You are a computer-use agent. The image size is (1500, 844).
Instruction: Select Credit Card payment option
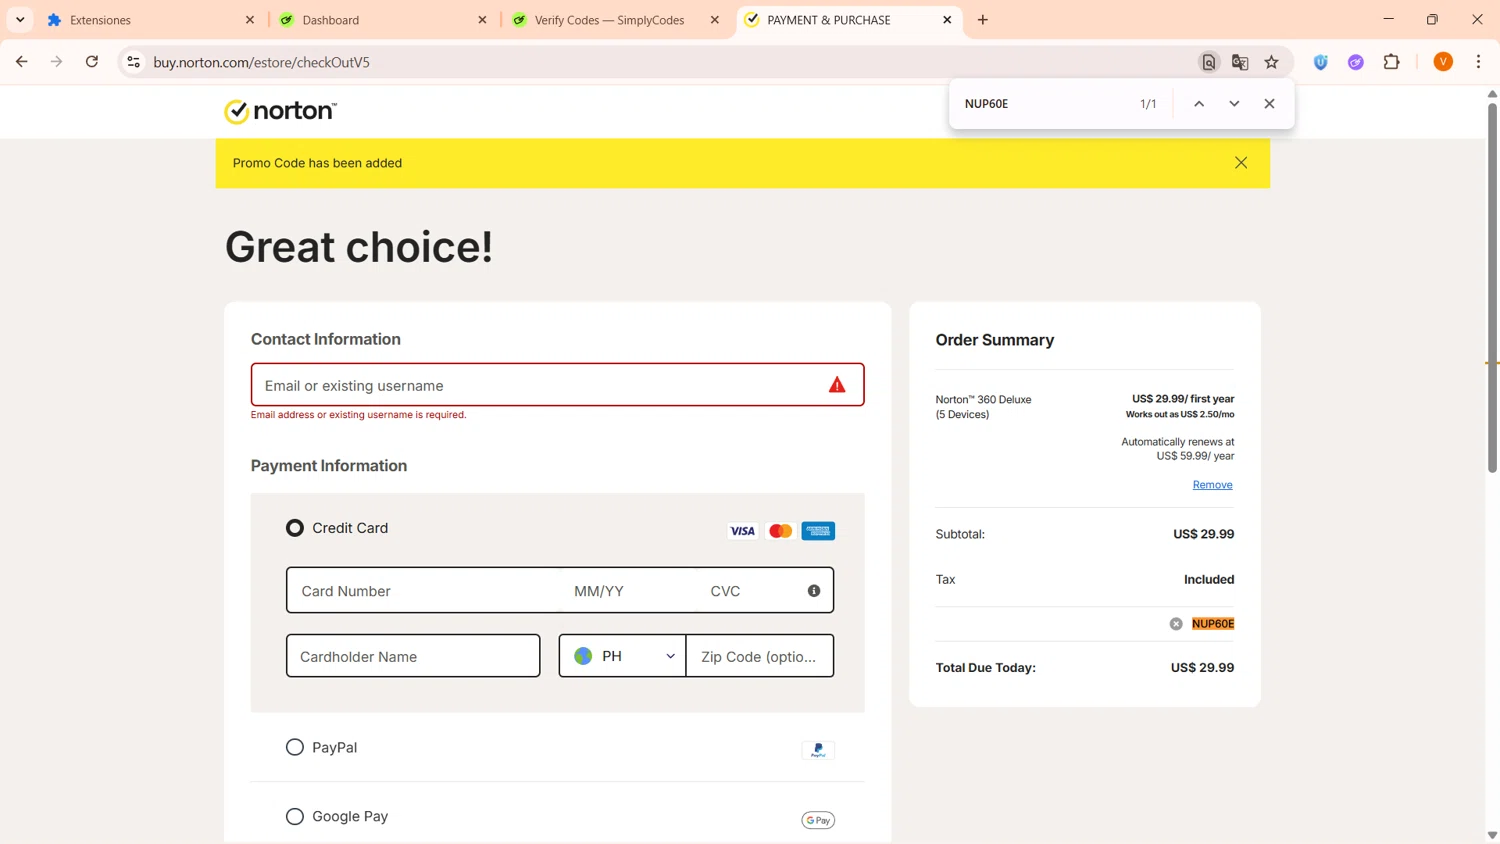[295, 528]
